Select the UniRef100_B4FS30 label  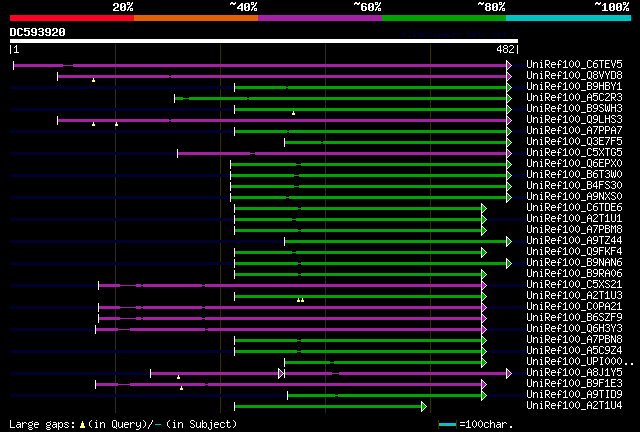tap(574, 186)
